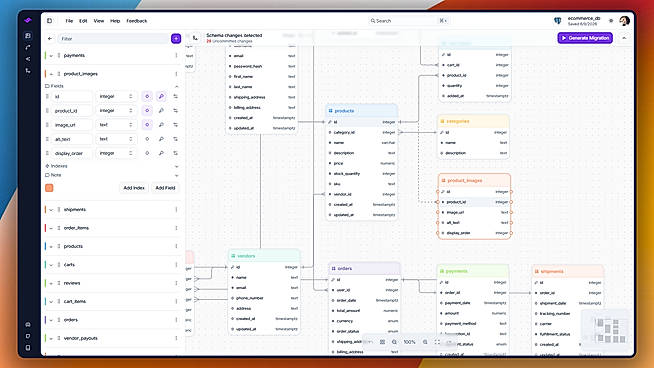Open more settings for product_id field
This screenshot has height=368, width=654.
pyautogui.click(x=176, y=111)
